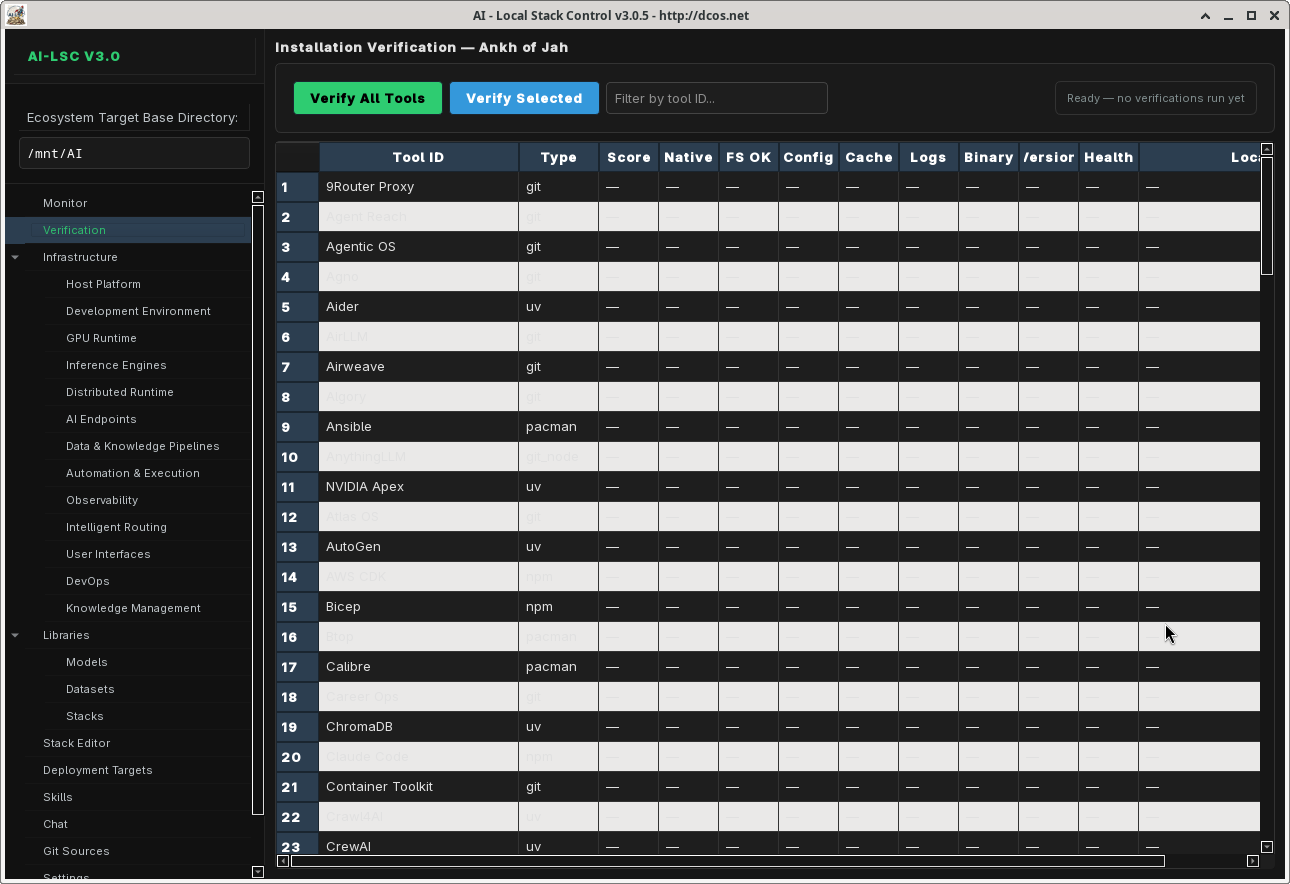1290x884 pixels.
Task: Select the ChromaDB tool cell
Action: 419,727
